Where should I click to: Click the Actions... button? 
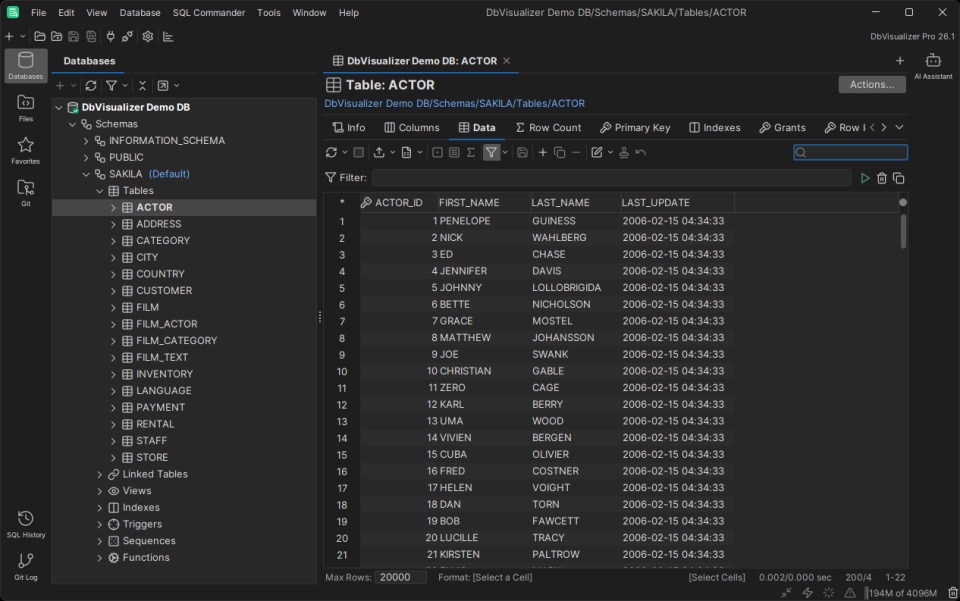(872, 84)
